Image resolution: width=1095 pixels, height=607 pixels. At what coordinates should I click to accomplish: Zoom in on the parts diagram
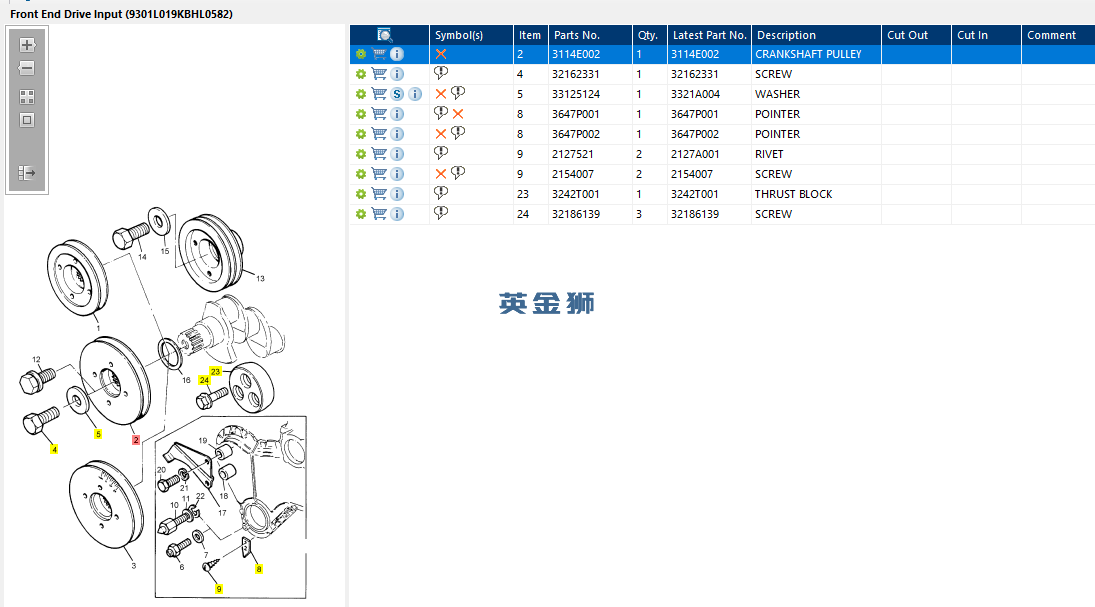[x=27, y=45]
